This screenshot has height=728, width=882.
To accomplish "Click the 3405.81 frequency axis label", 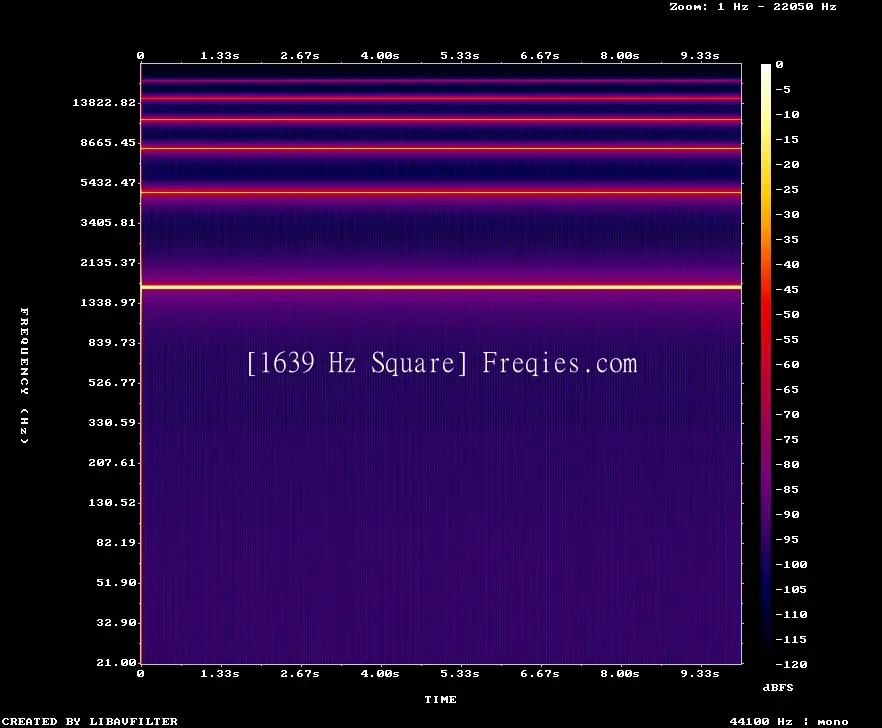I will click(x=108, y=222).
